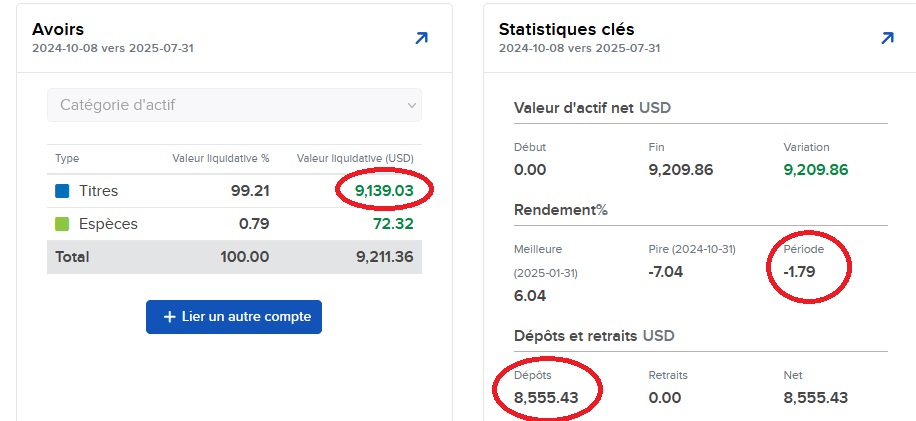916x421 pixels.
Task: Sort by the Type column header
Action: click(x=67, y=158)
